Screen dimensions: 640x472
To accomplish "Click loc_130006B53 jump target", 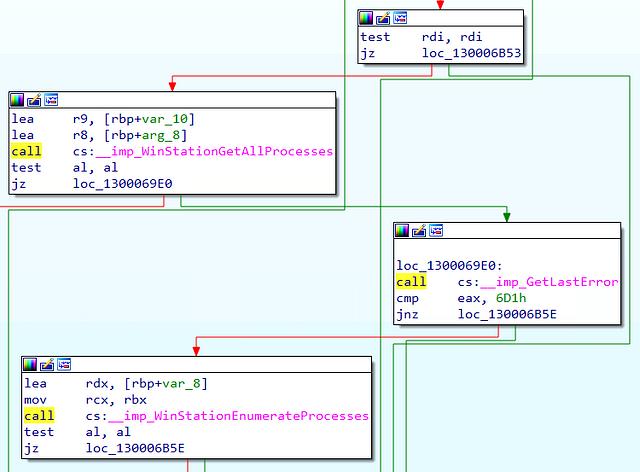I will tap(471, 53).
